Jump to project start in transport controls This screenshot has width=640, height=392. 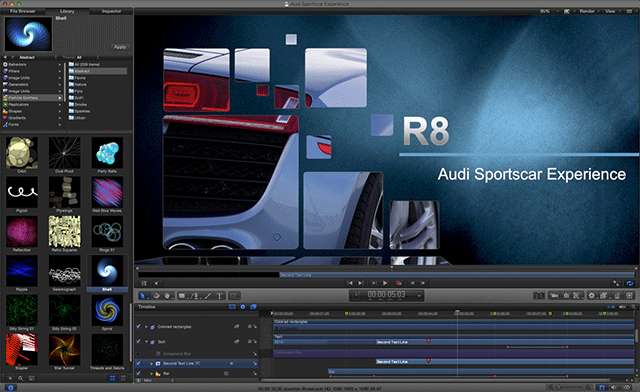350,283
